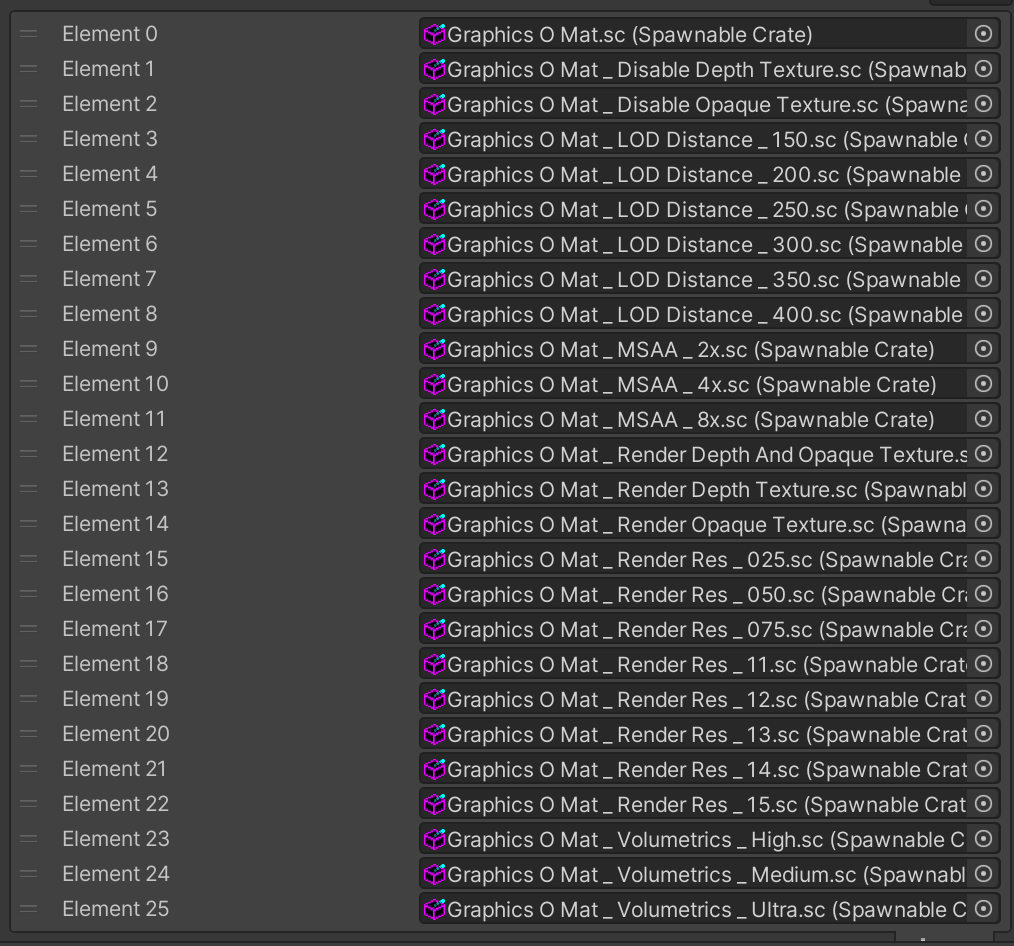Grab the reorder handle of Element 3

pos(28,138)
